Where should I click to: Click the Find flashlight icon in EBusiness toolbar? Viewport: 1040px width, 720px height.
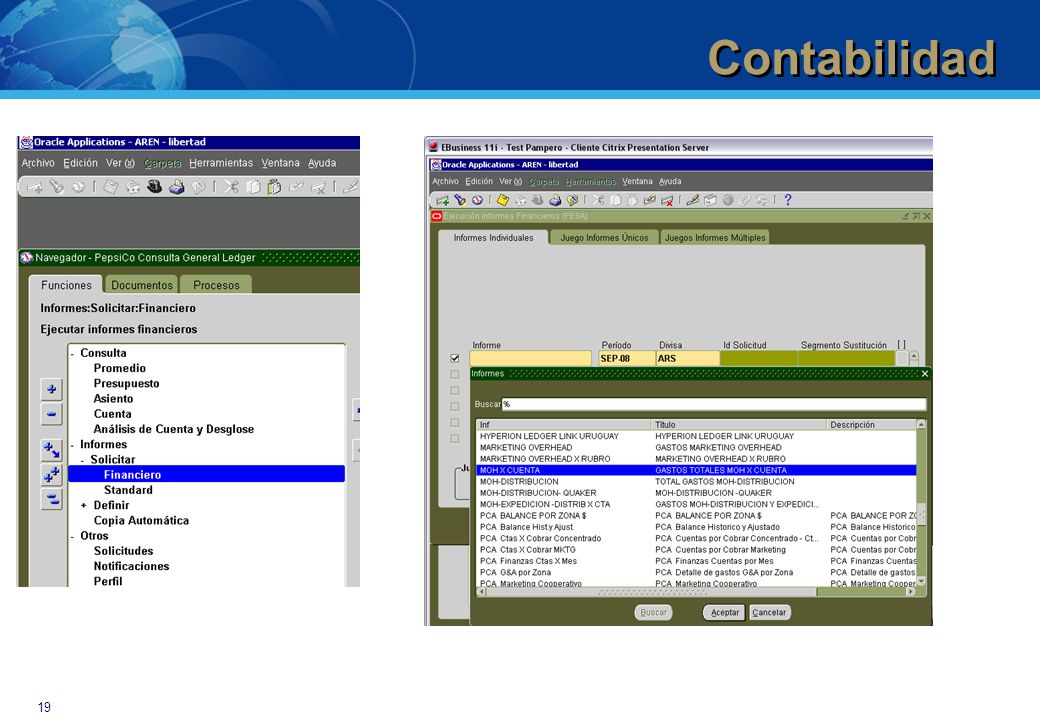pyautogui.click(x=460, y=200)
